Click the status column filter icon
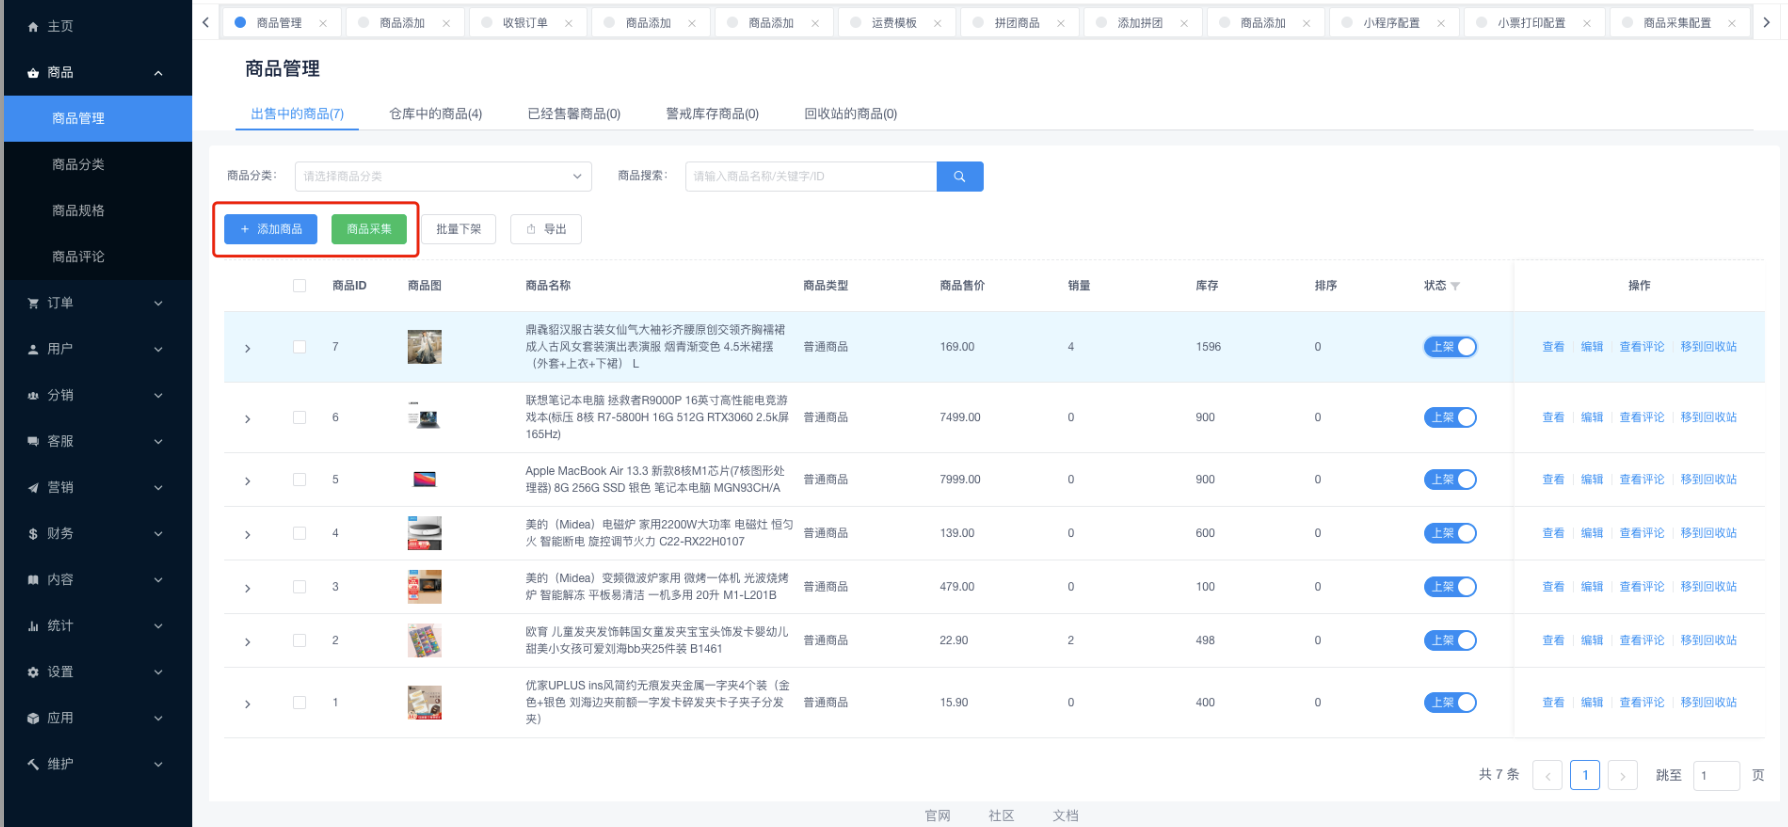Viewport: 1788px width, 827px height. [1455, 286]
